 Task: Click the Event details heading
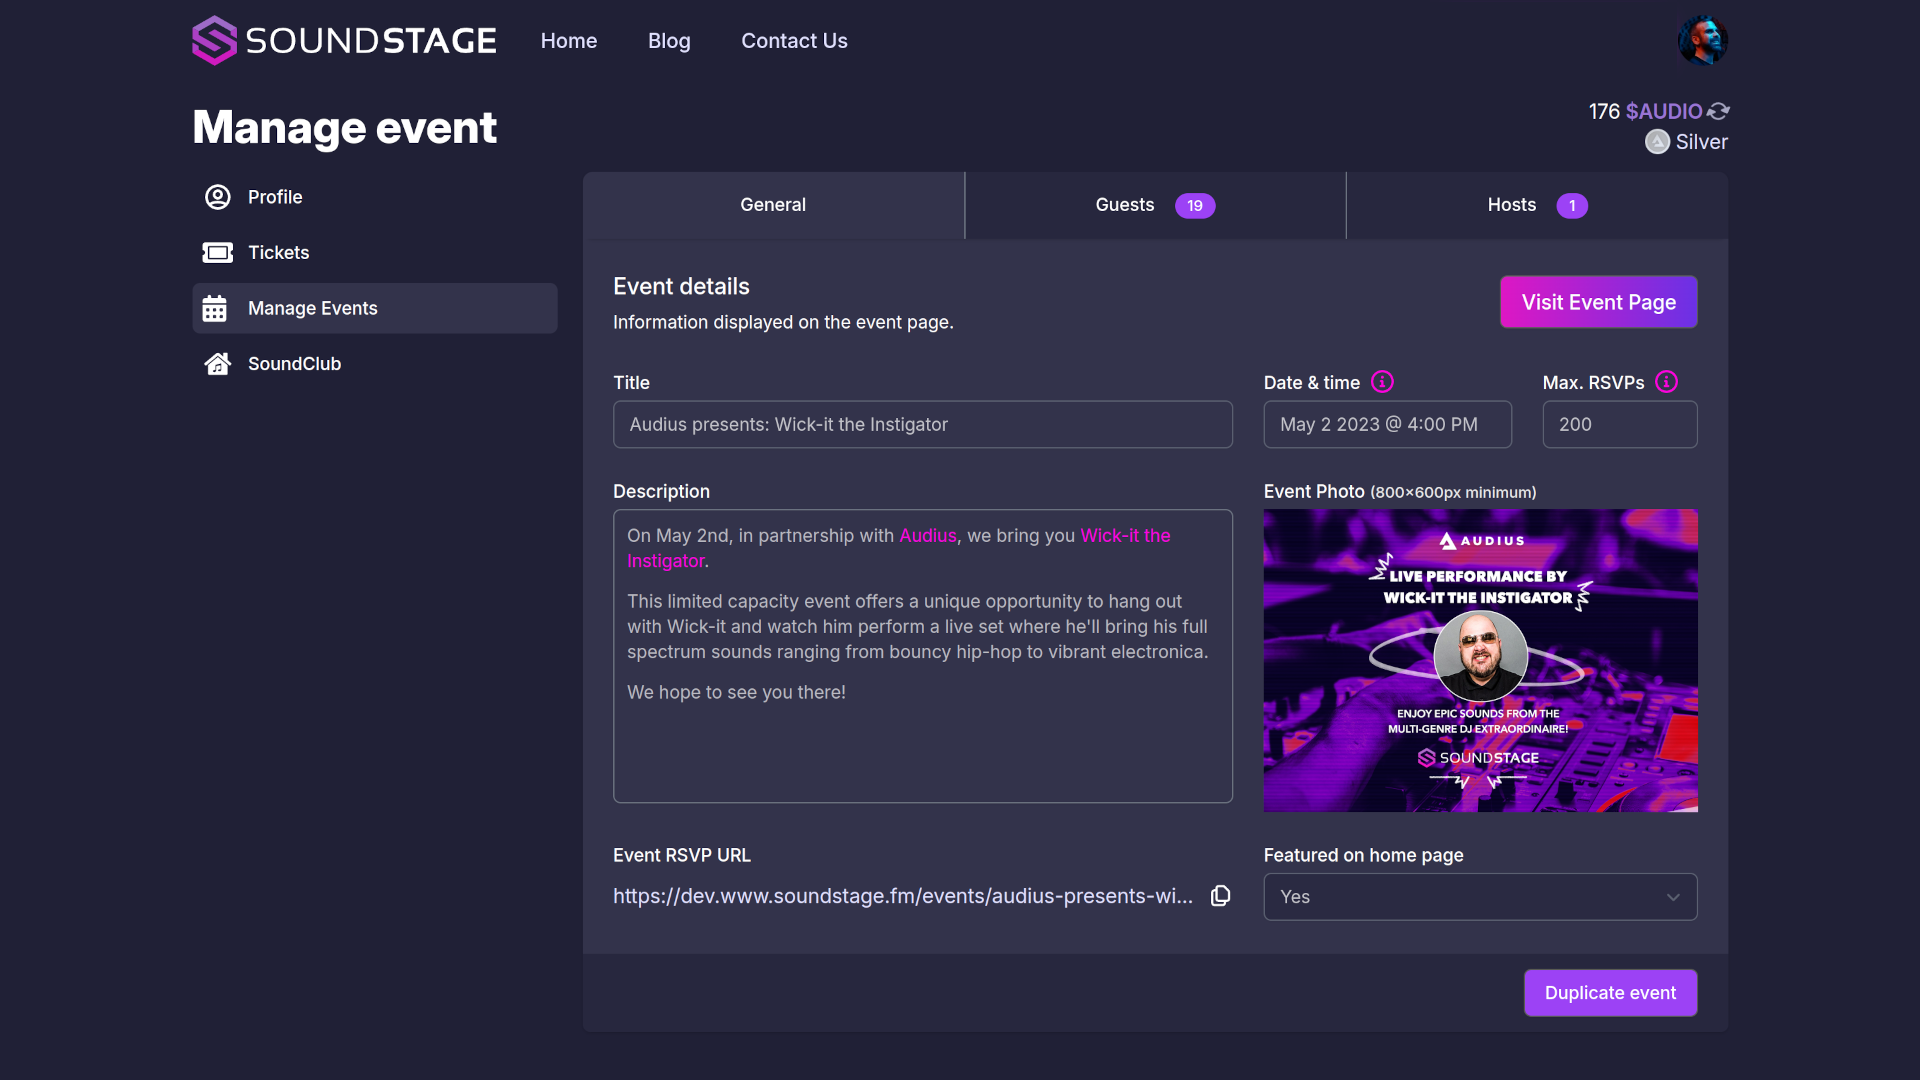681,287
